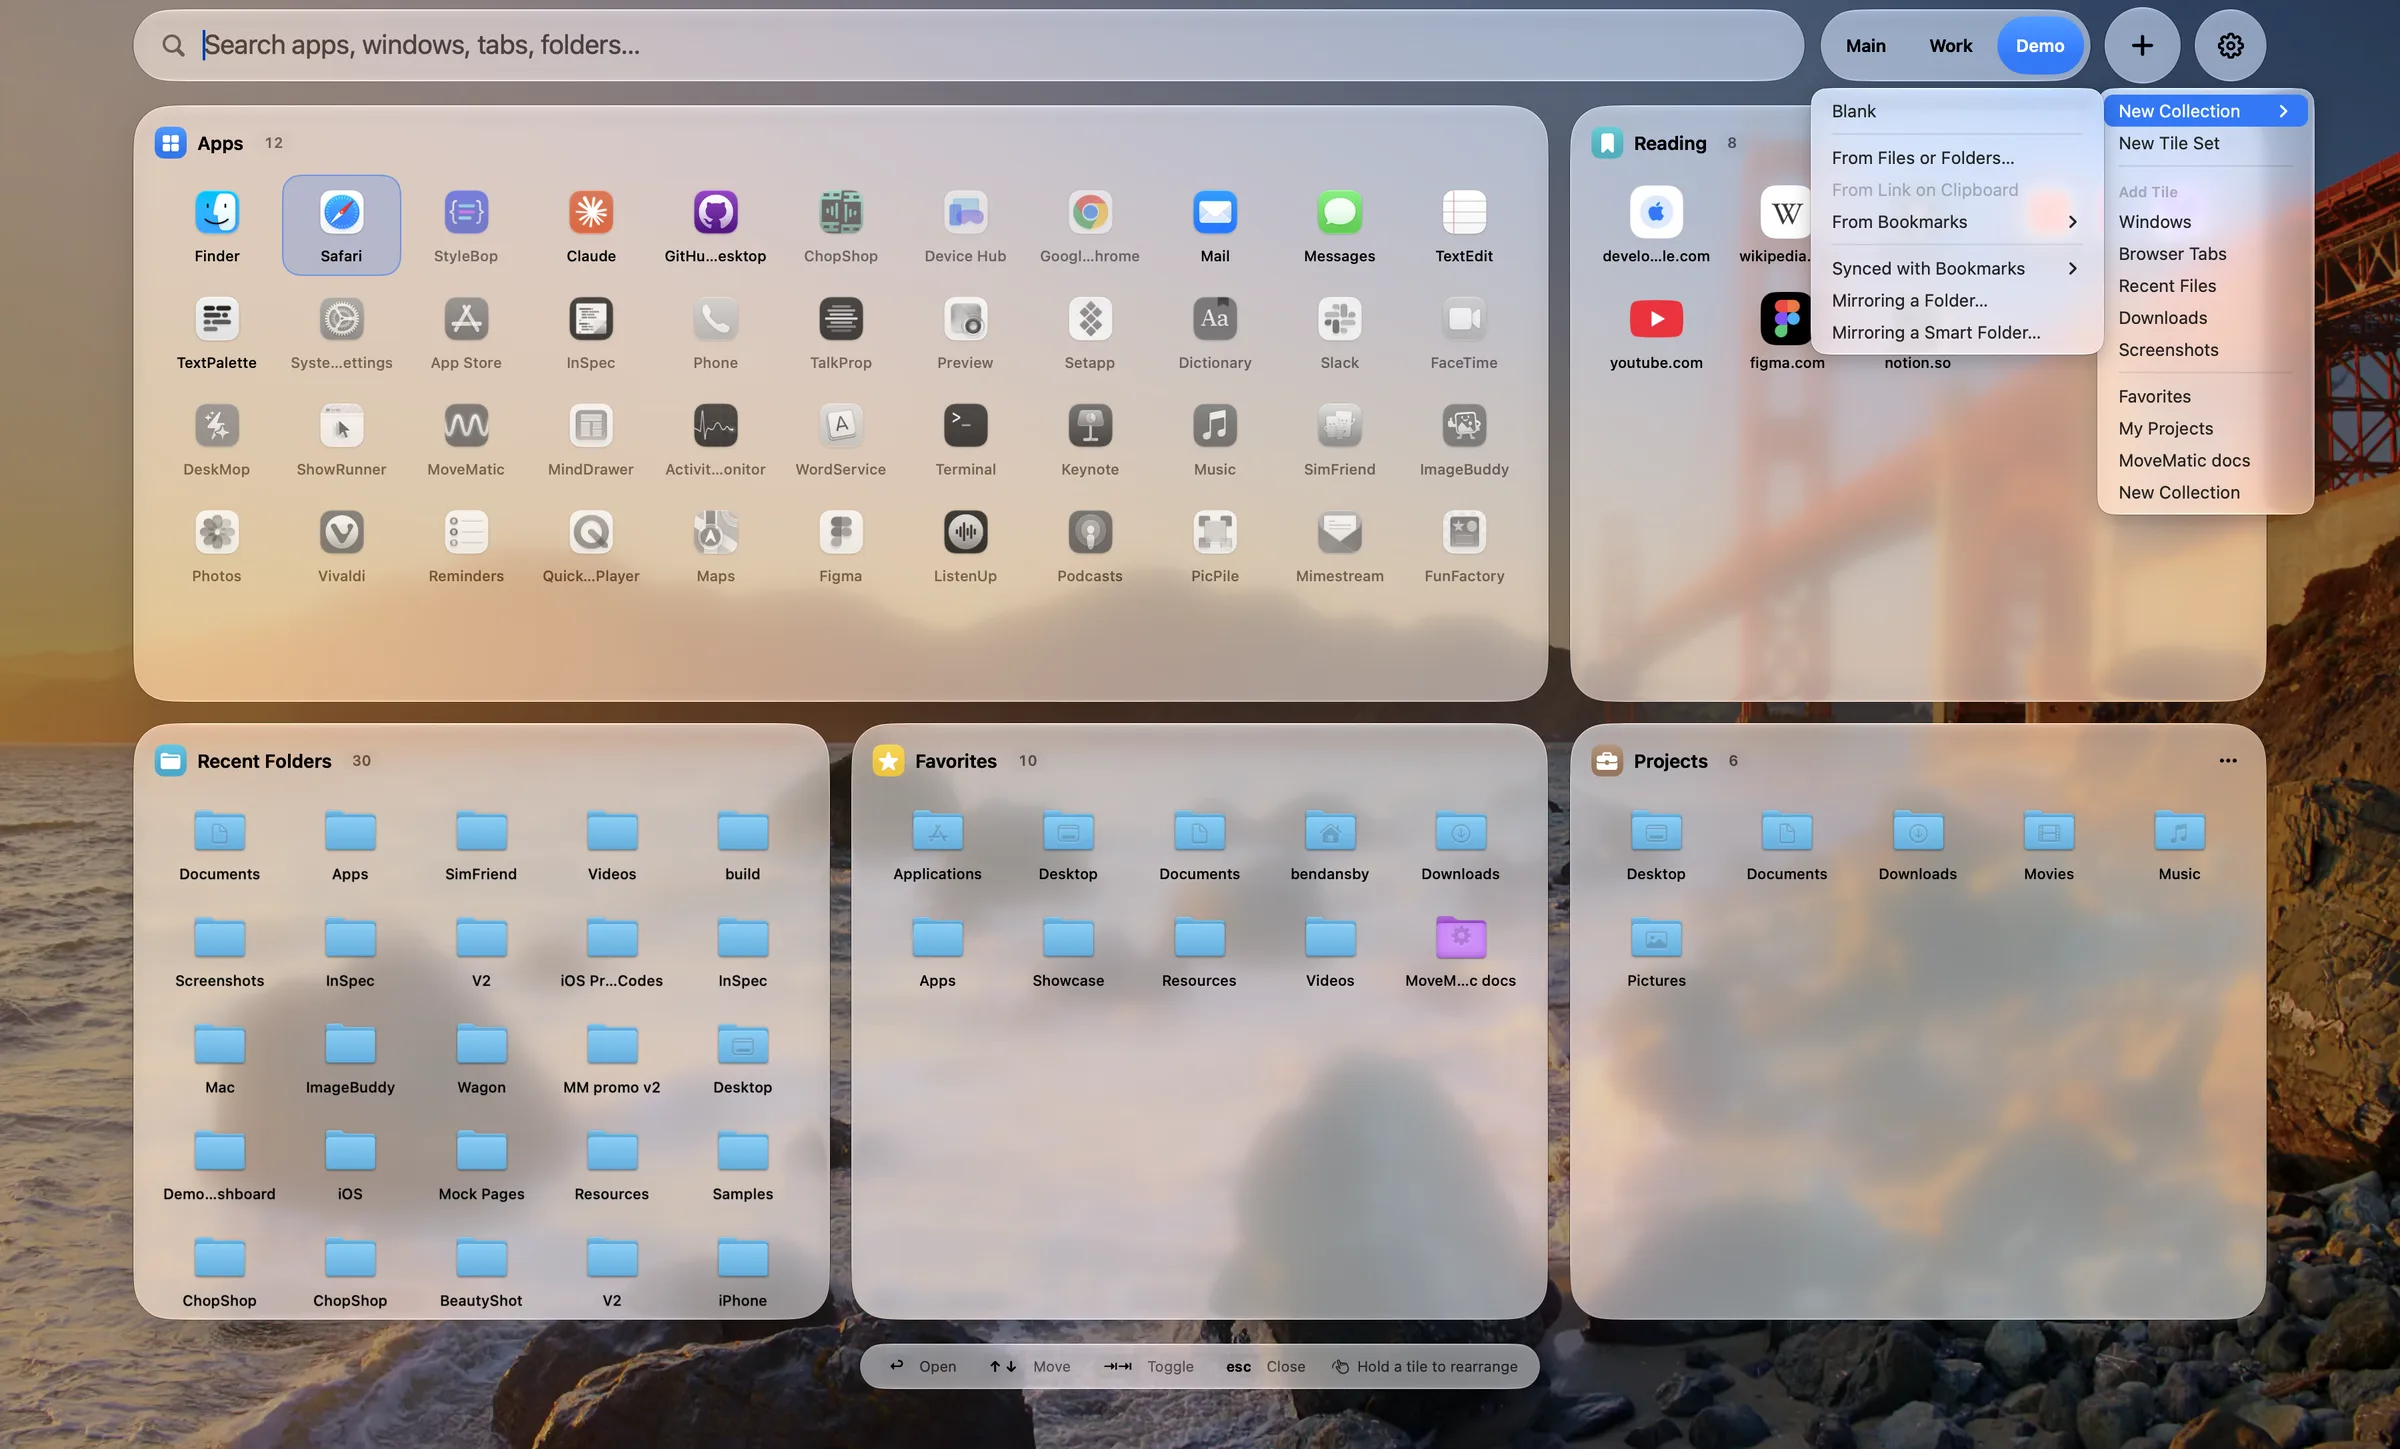
Task: Expand the From Bookmarks submenu
Action: tap(1956, 222)
